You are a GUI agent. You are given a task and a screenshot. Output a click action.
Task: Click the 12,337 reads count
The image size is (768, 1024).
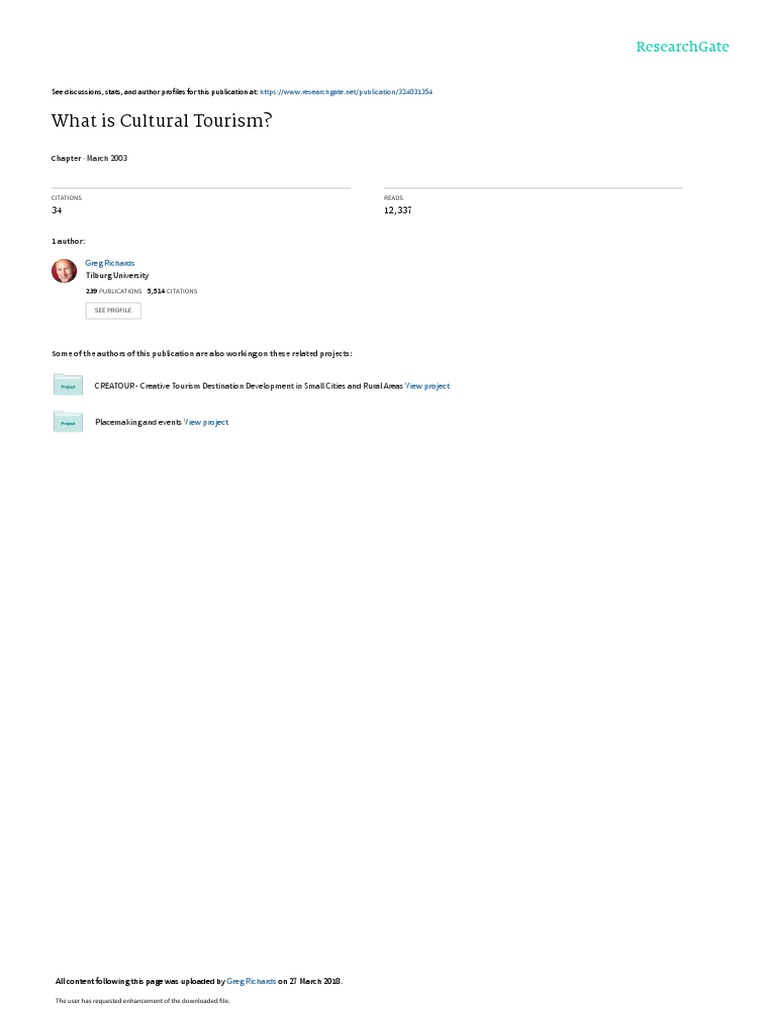[398, 210]
